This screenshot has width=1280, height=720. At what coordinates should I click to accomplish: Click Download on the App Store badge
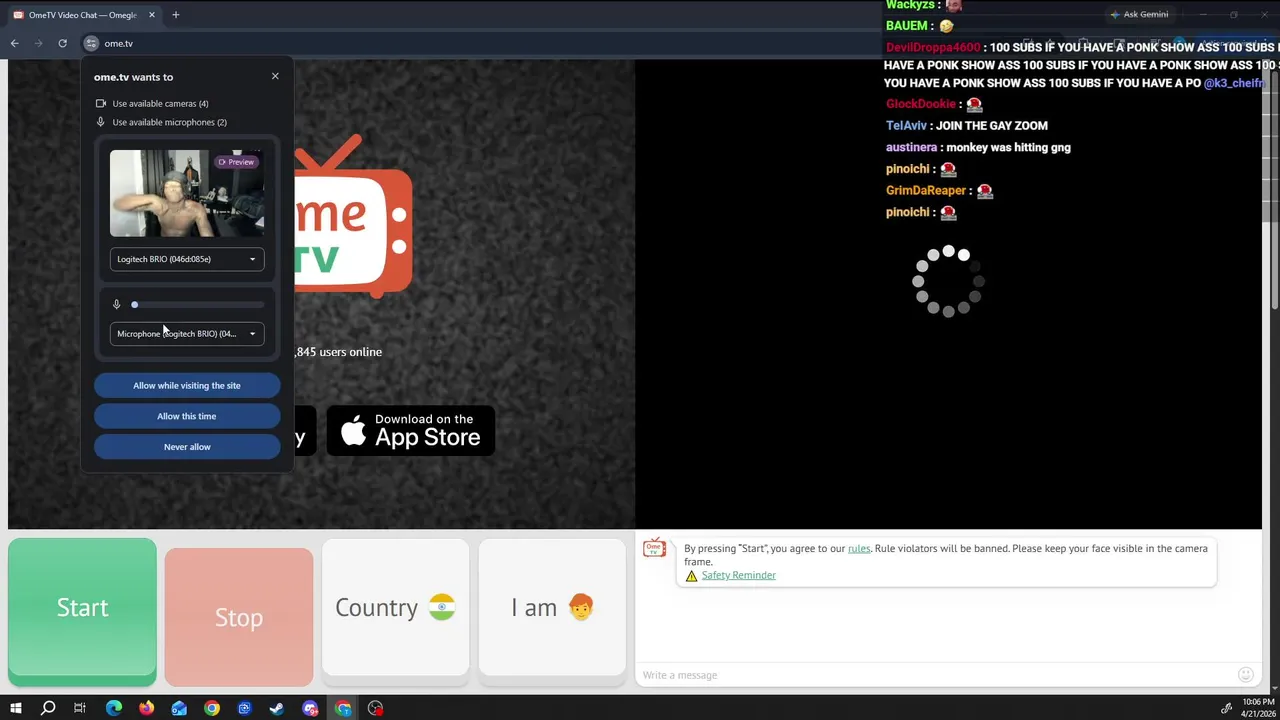point(411,431)
